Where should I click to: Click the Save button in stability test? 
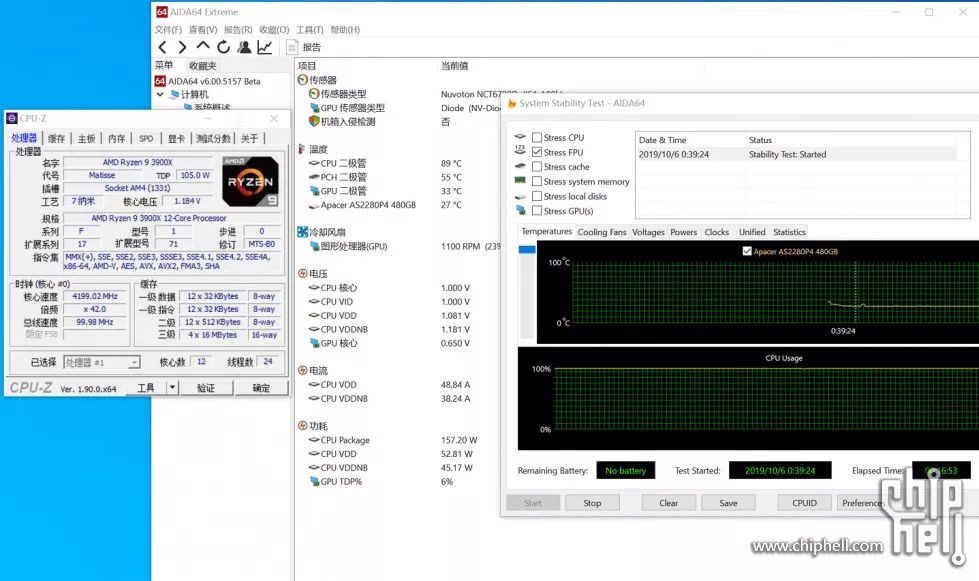pos(728,503)
